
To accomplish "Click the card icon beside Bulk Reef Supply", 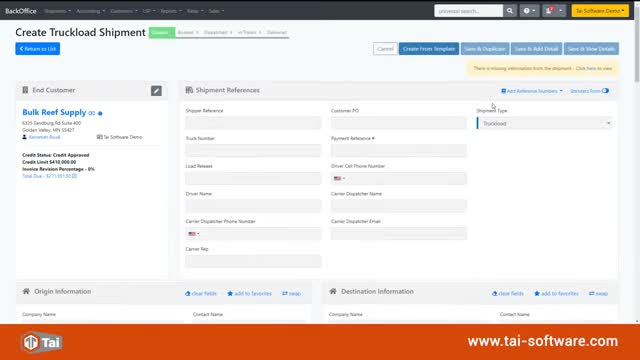I will [x=92, y=113].
